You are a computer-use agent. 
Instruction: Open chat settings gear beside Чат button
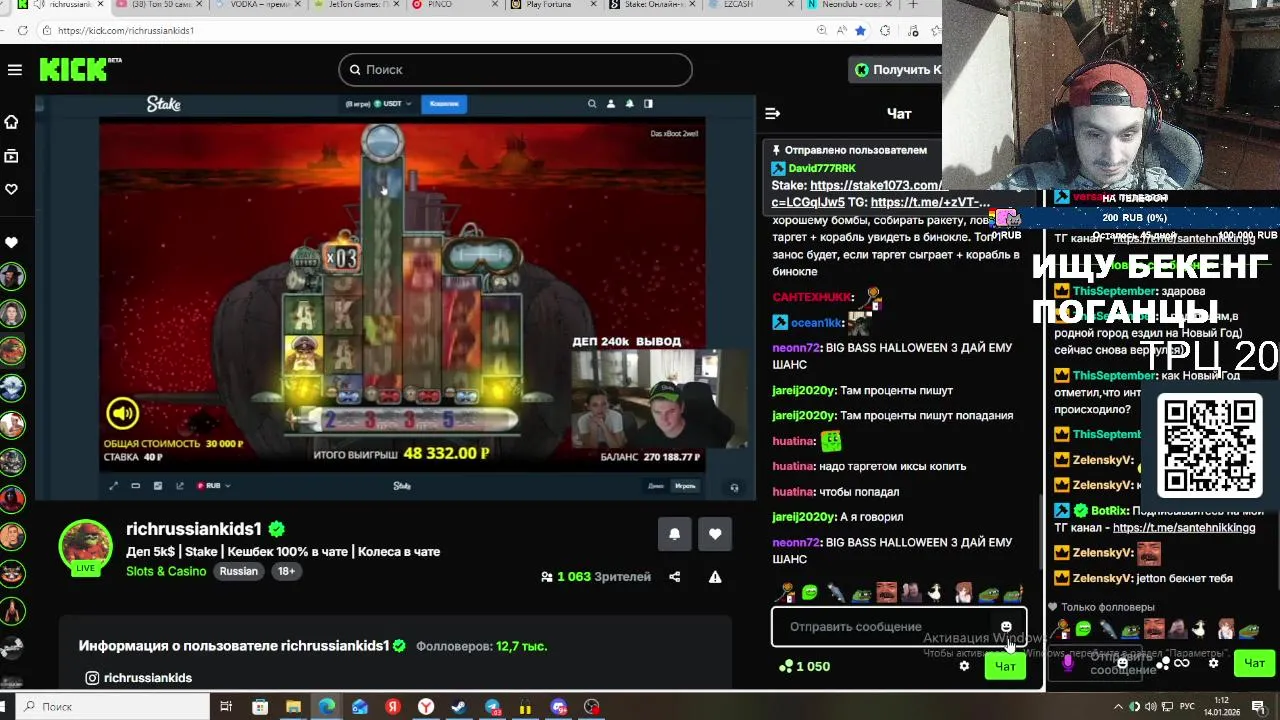[x=964, y=666]
